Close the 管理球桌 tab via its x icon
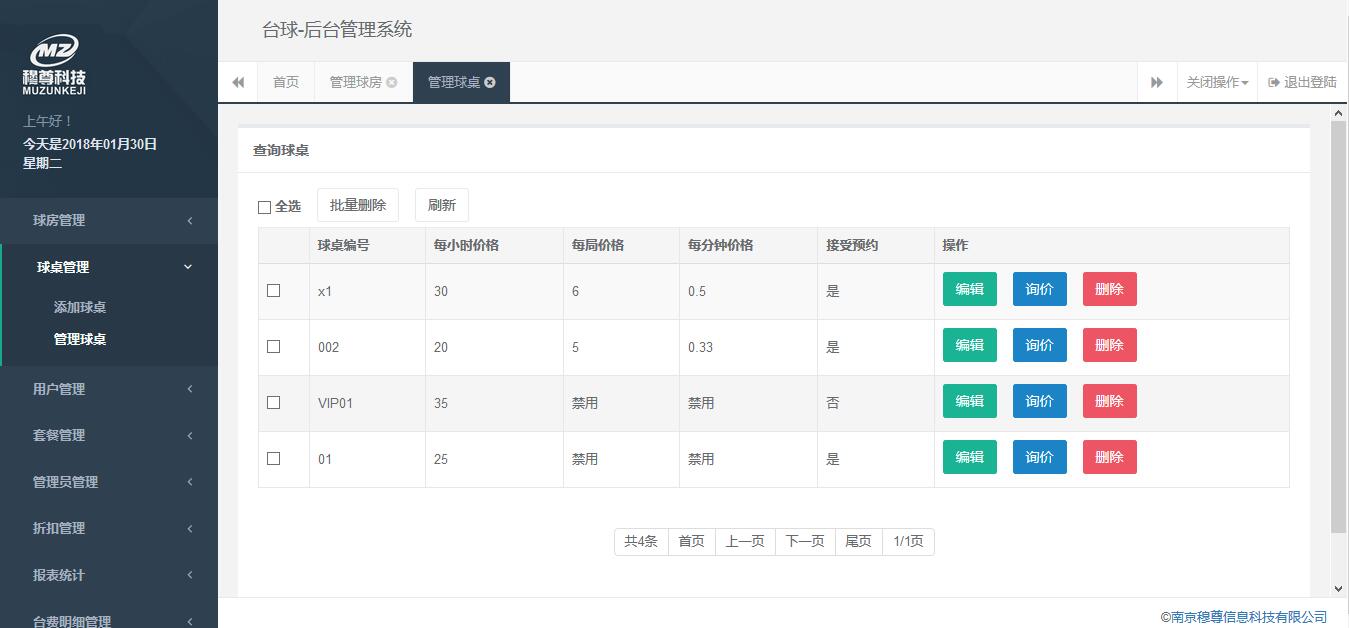Screen dimensions: 1349x628 pyautogui.click(x=490, y=83)
